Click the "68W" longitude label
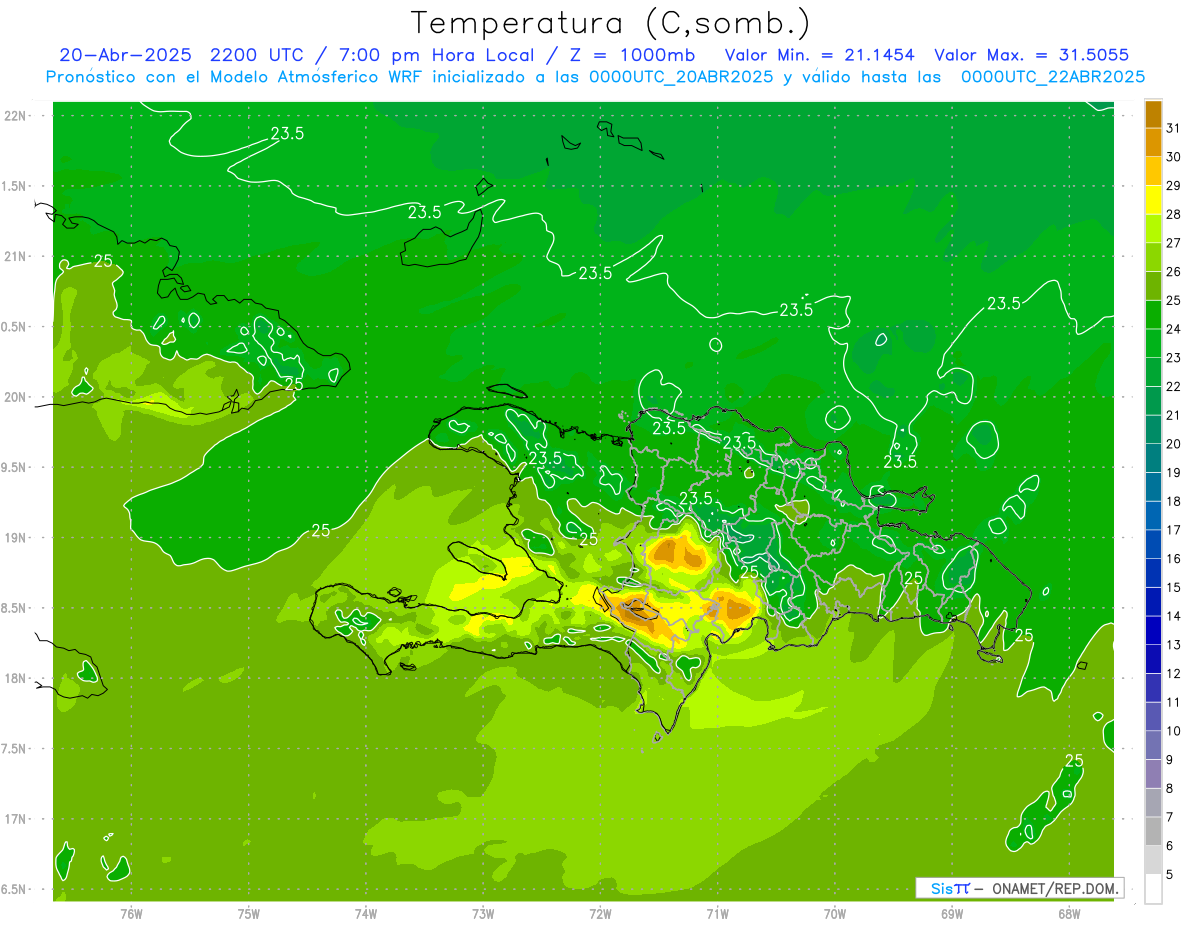Image resolution: width=1200 pixels, height=927 pixels. pos(1069,914)
